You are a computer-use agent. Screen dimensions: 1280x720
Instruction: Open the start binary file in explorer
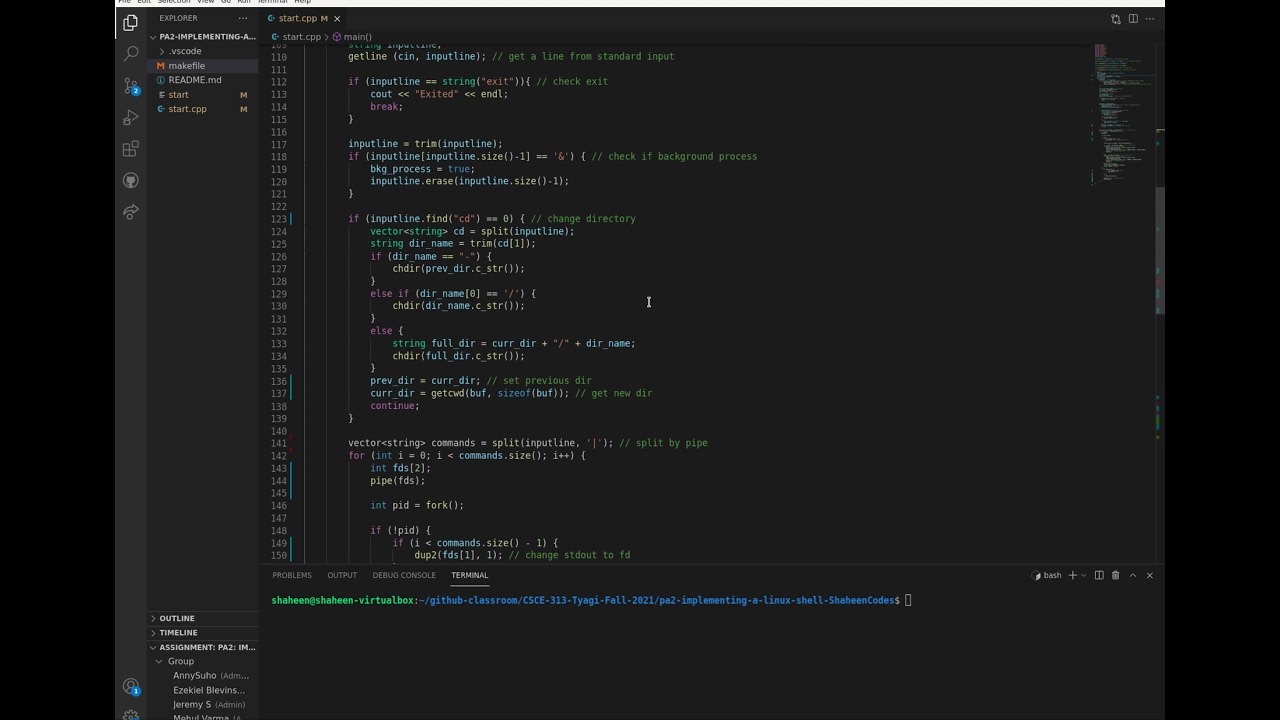click(x=203, y=94)
